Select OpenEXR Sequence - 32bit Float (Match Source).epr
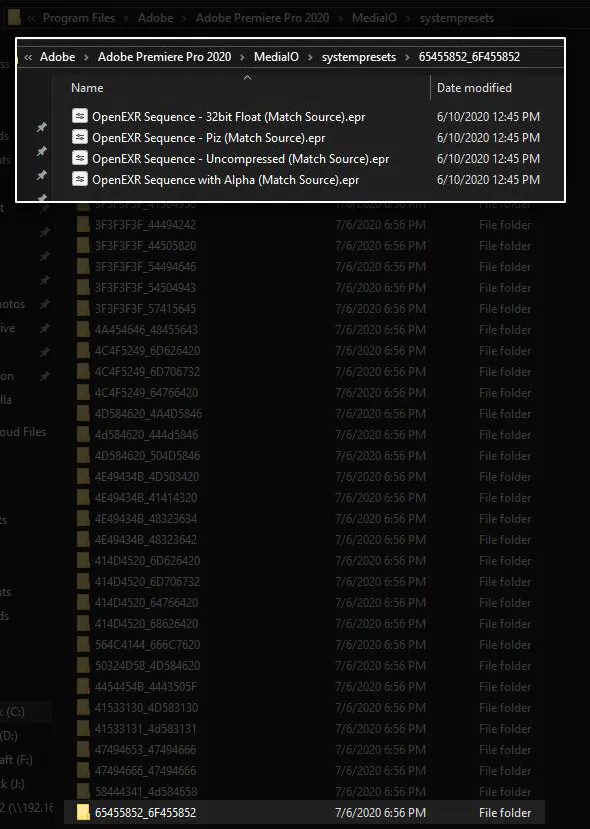Viewport: 590px width, 829px height. 228,116
